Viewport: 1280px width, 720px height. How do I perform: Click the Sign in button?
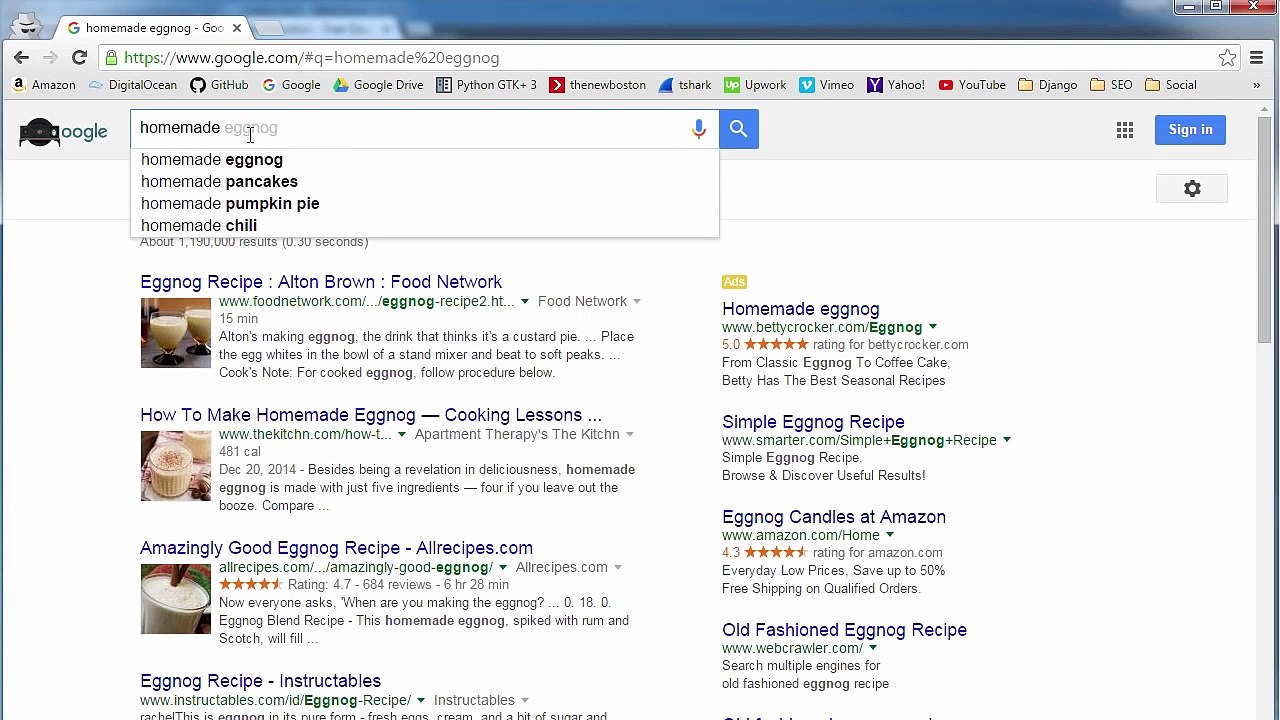point(1190,129)
